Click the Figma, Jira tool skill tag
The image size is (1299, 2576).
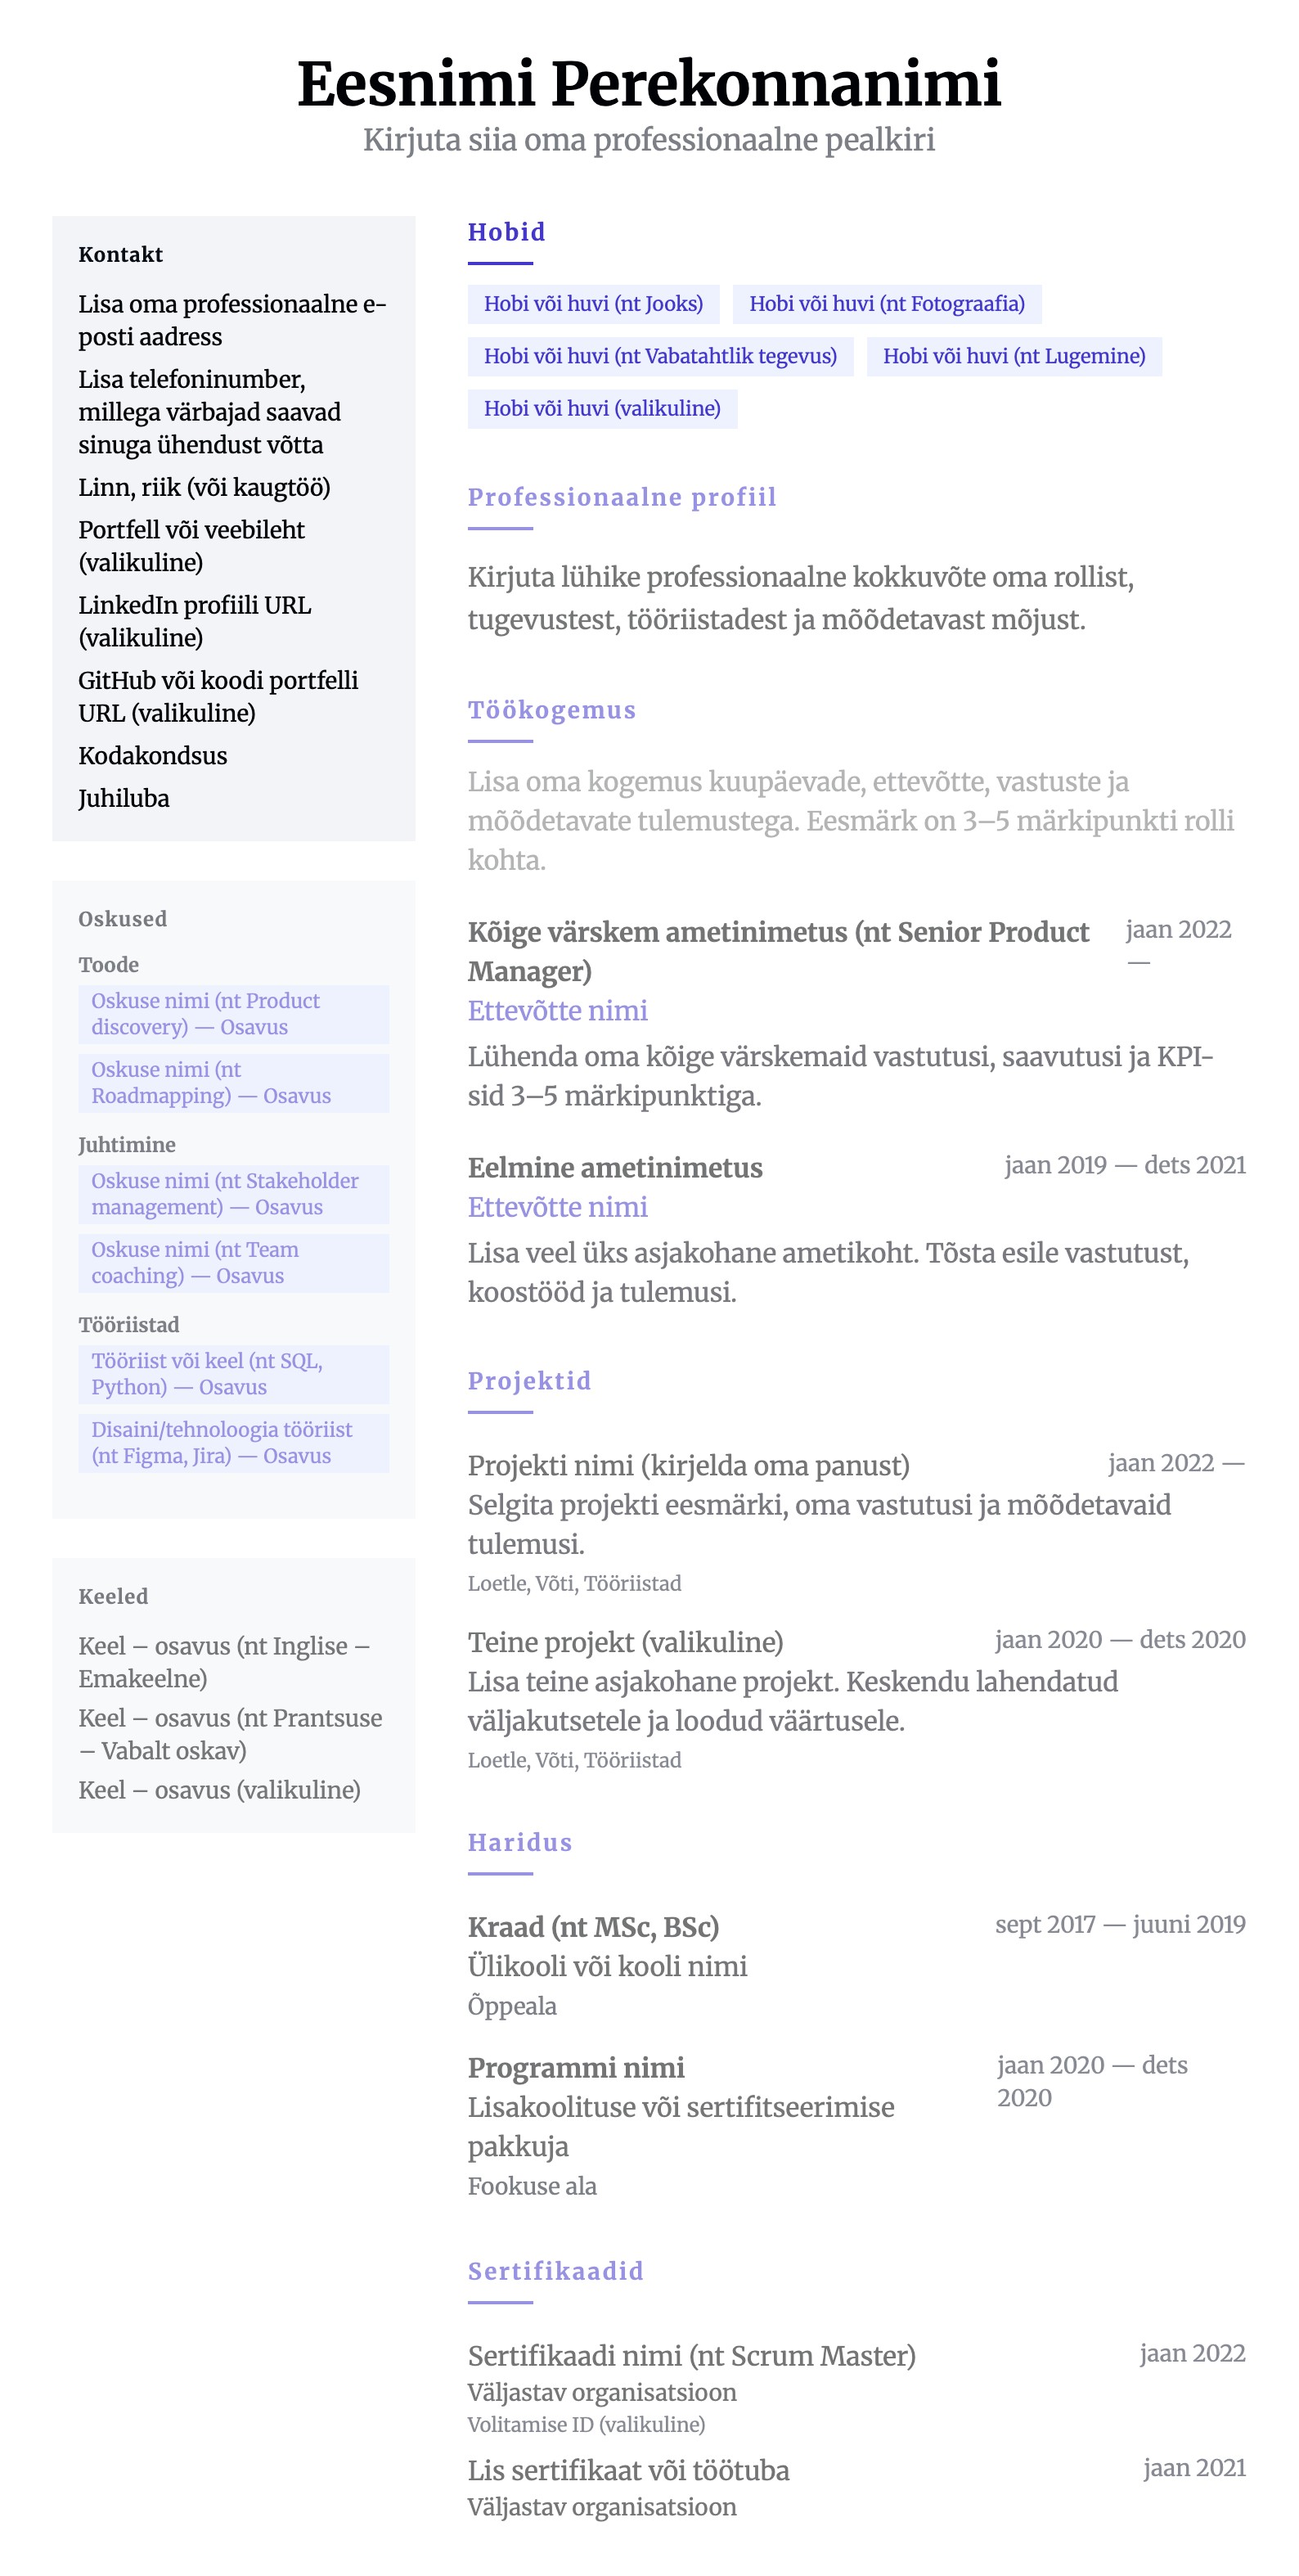233,1443
